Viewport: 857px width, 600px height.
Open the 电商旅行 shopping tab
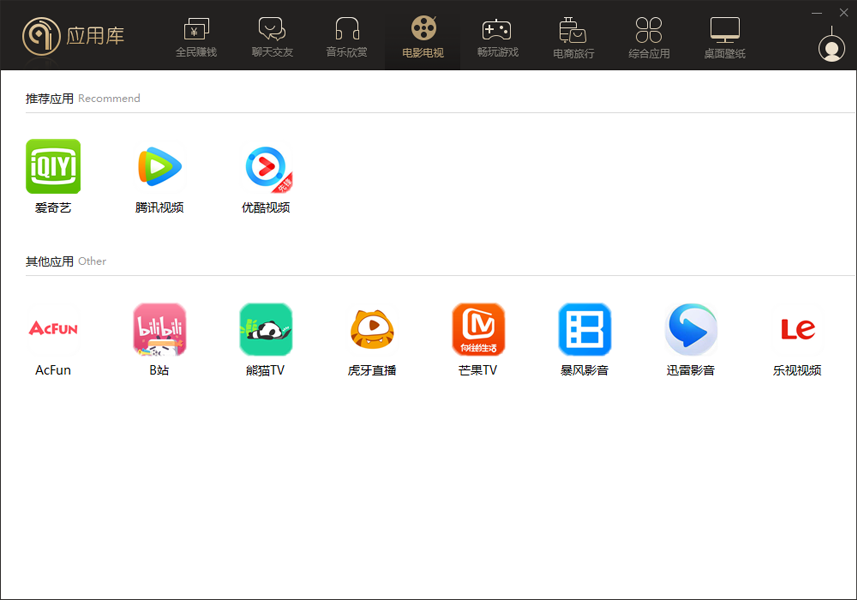coord(573,37)
